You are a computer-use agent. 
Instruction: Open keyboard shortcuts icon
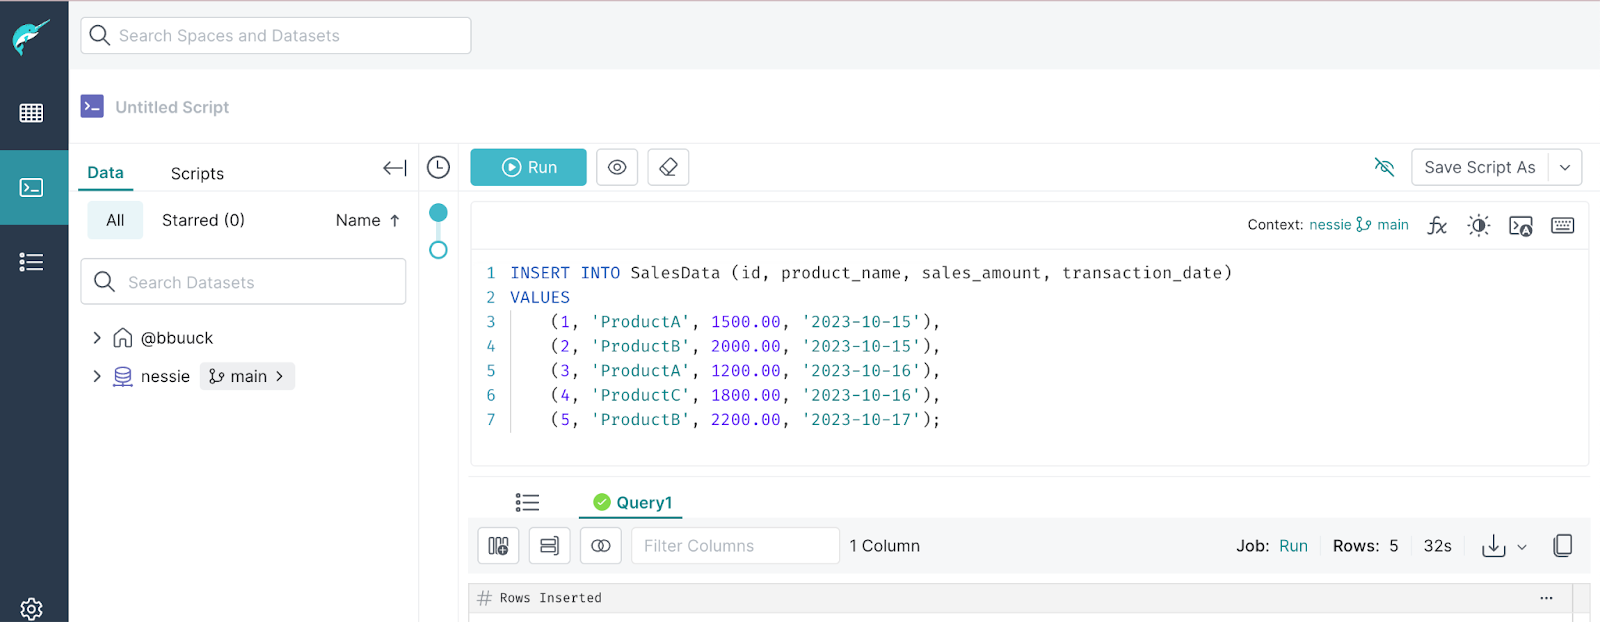point(1562,225)
